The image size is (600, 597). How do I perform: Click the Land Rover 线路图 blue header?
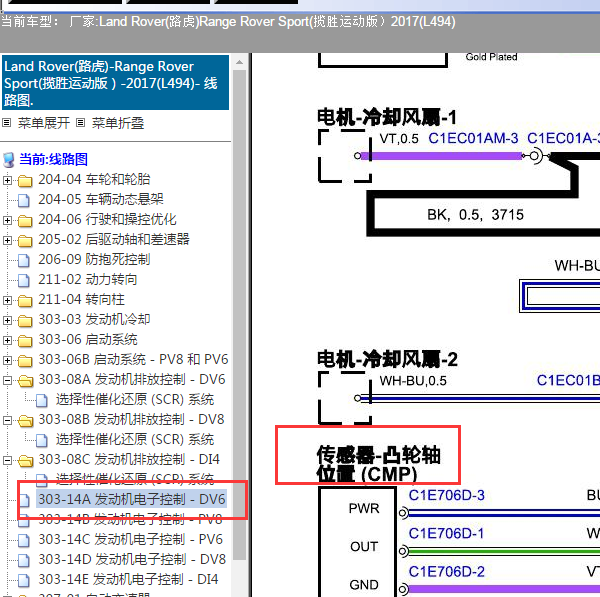click(116, 83)
